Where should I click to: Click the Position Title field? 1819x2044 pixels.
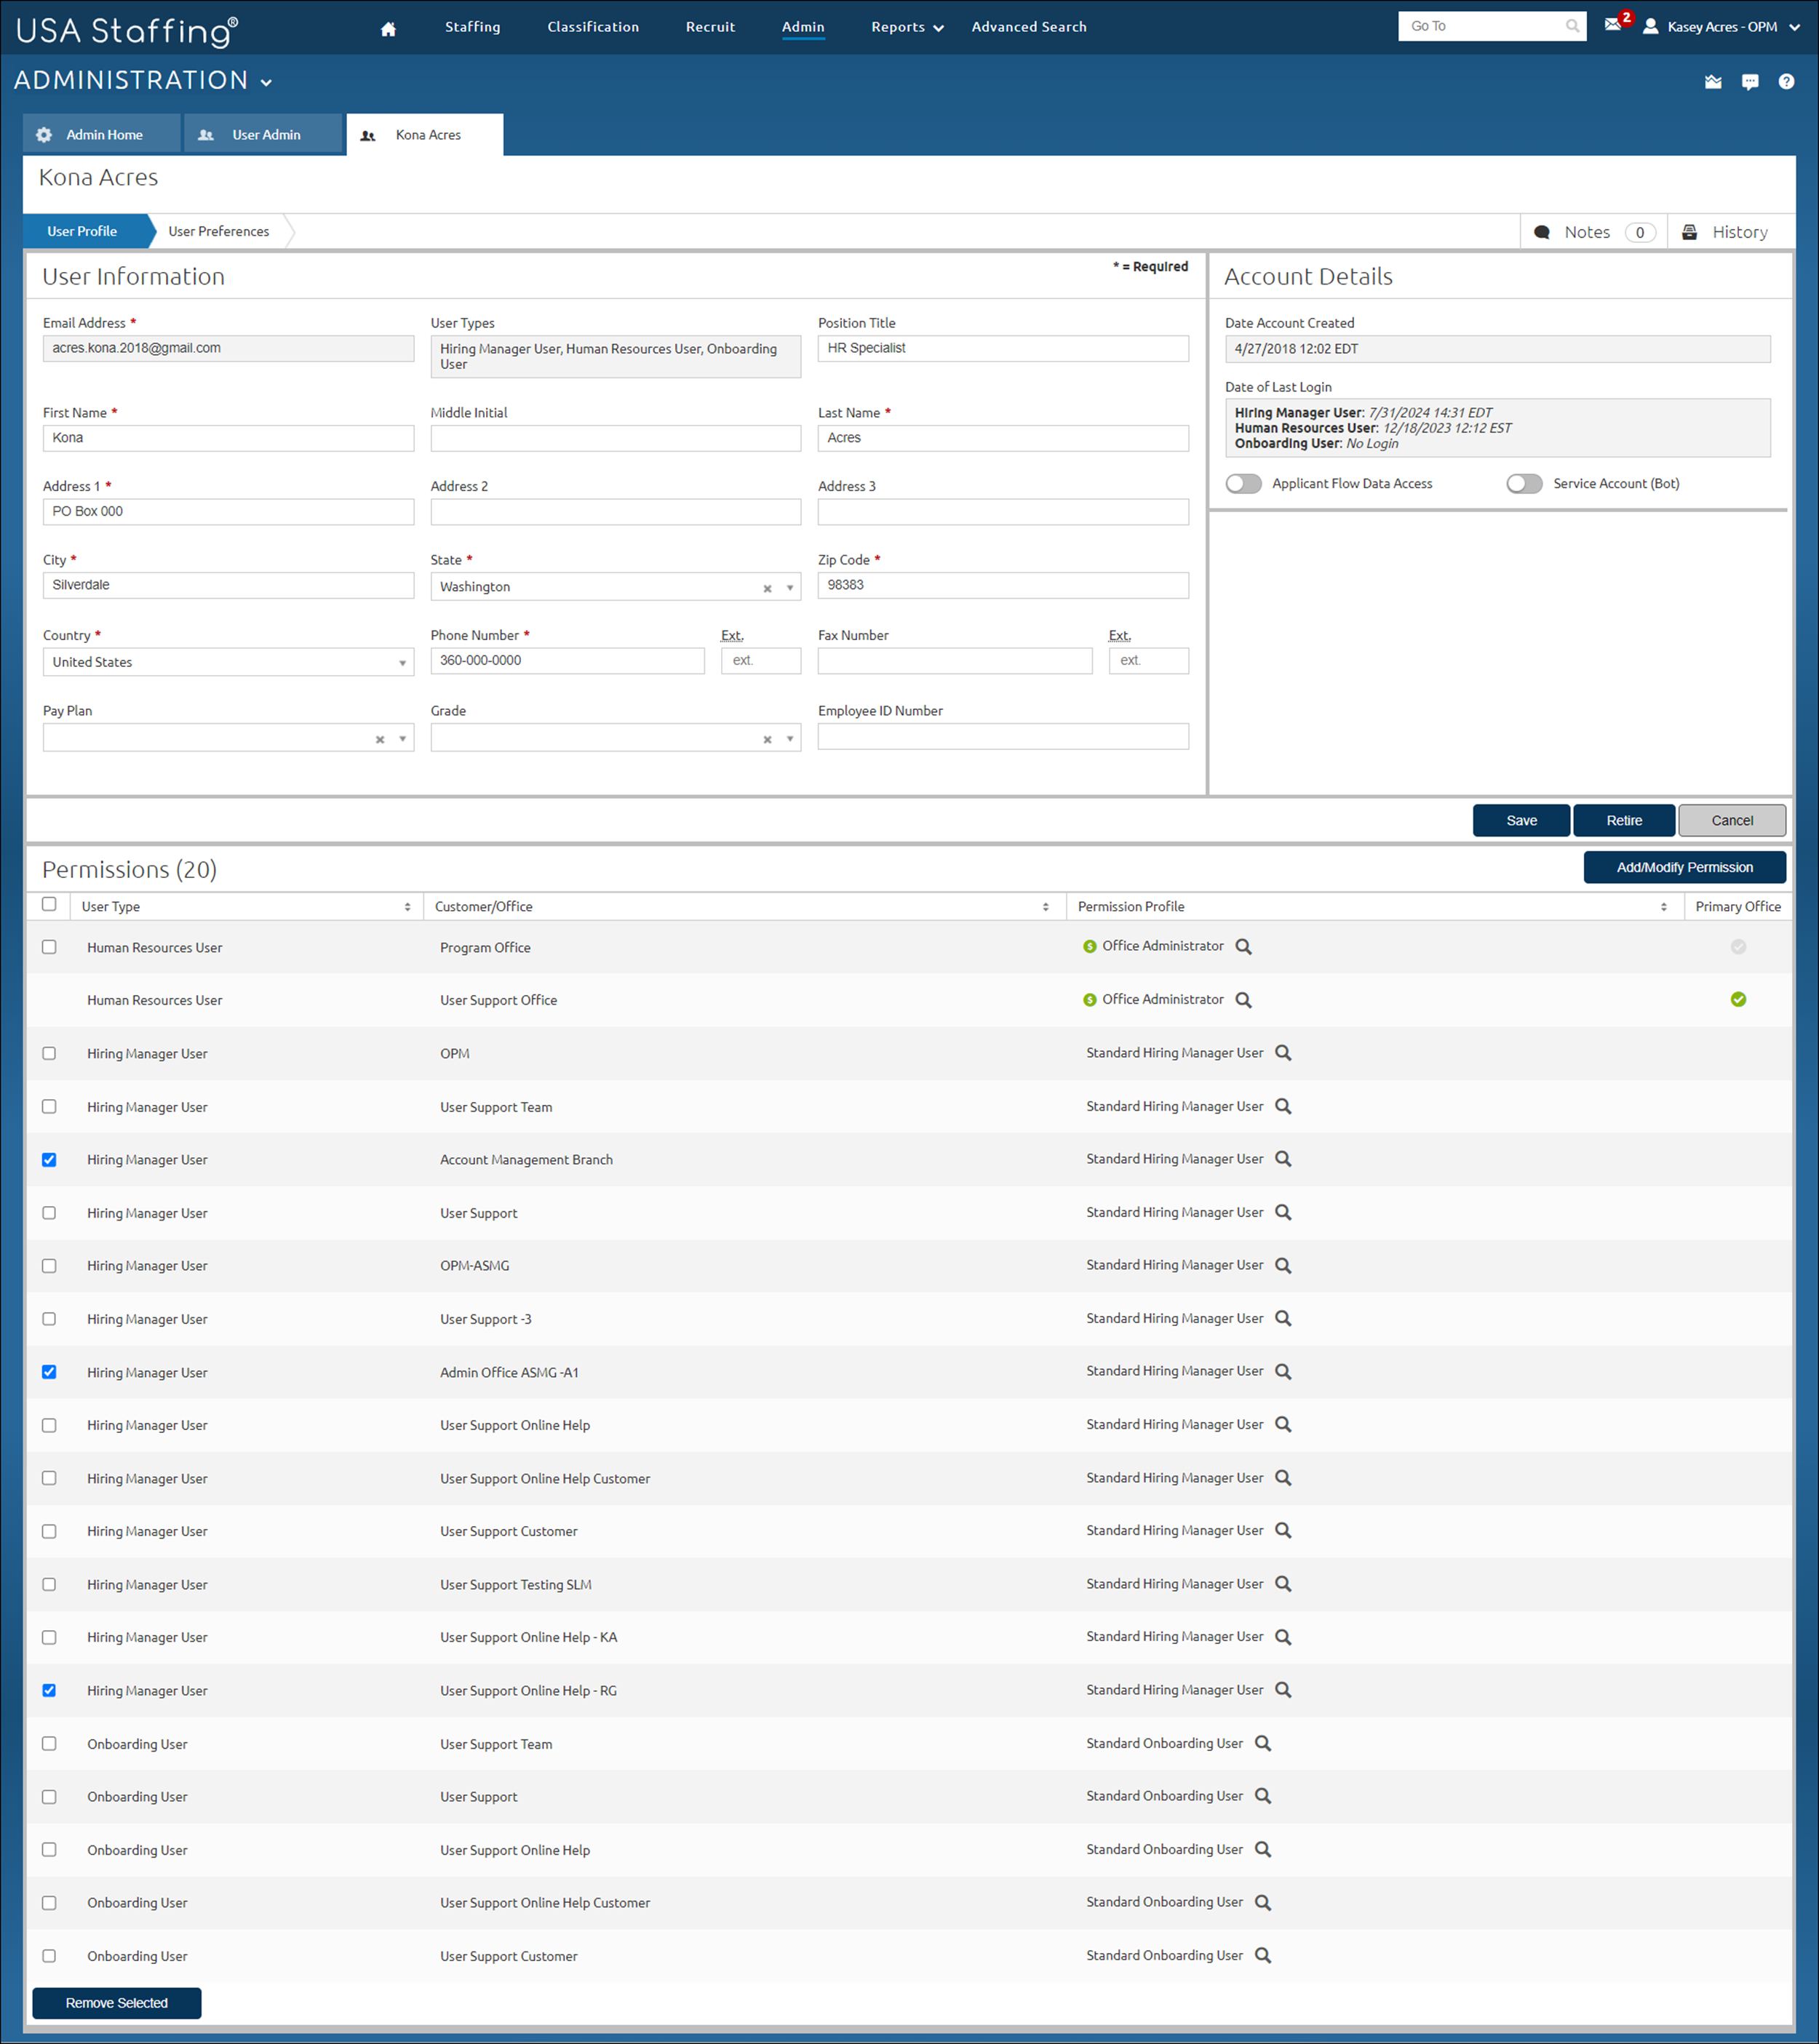(1003, 348)
